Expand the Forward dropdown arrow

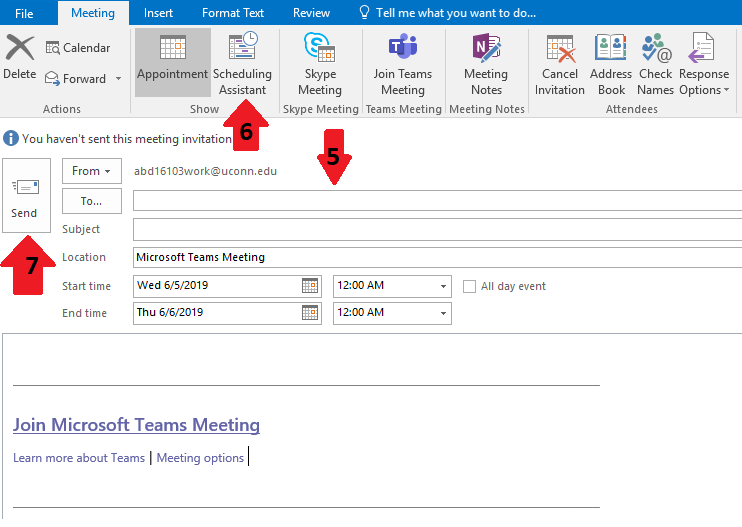118,79
